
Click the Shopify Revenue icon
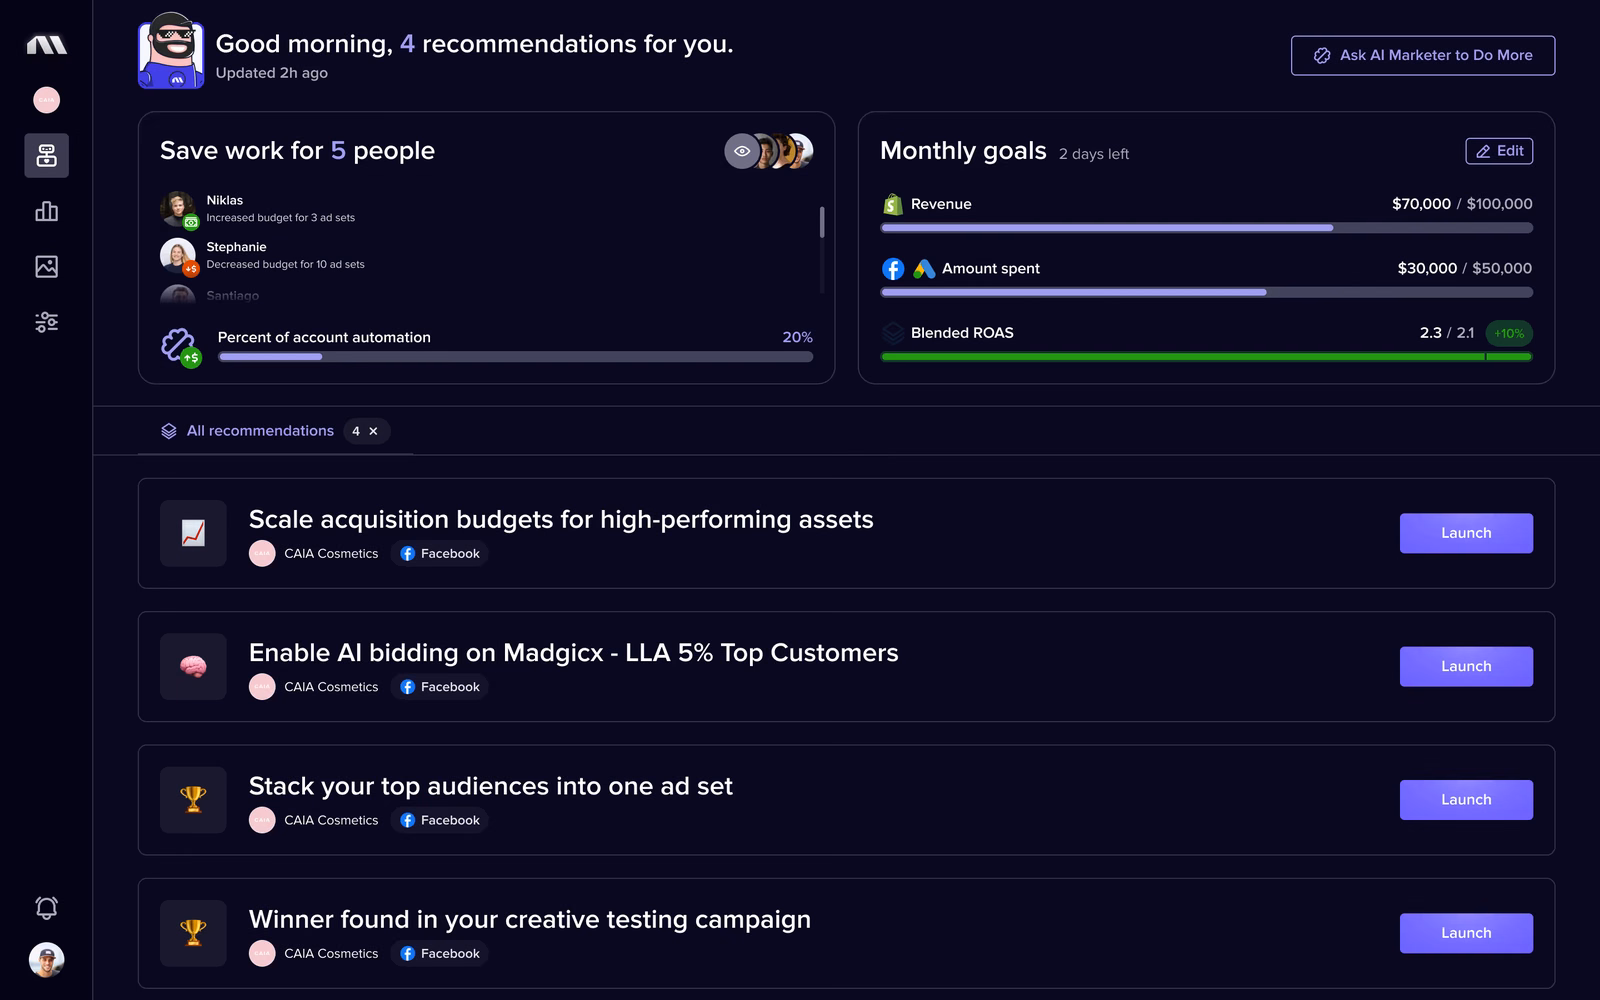pos(893,204)
